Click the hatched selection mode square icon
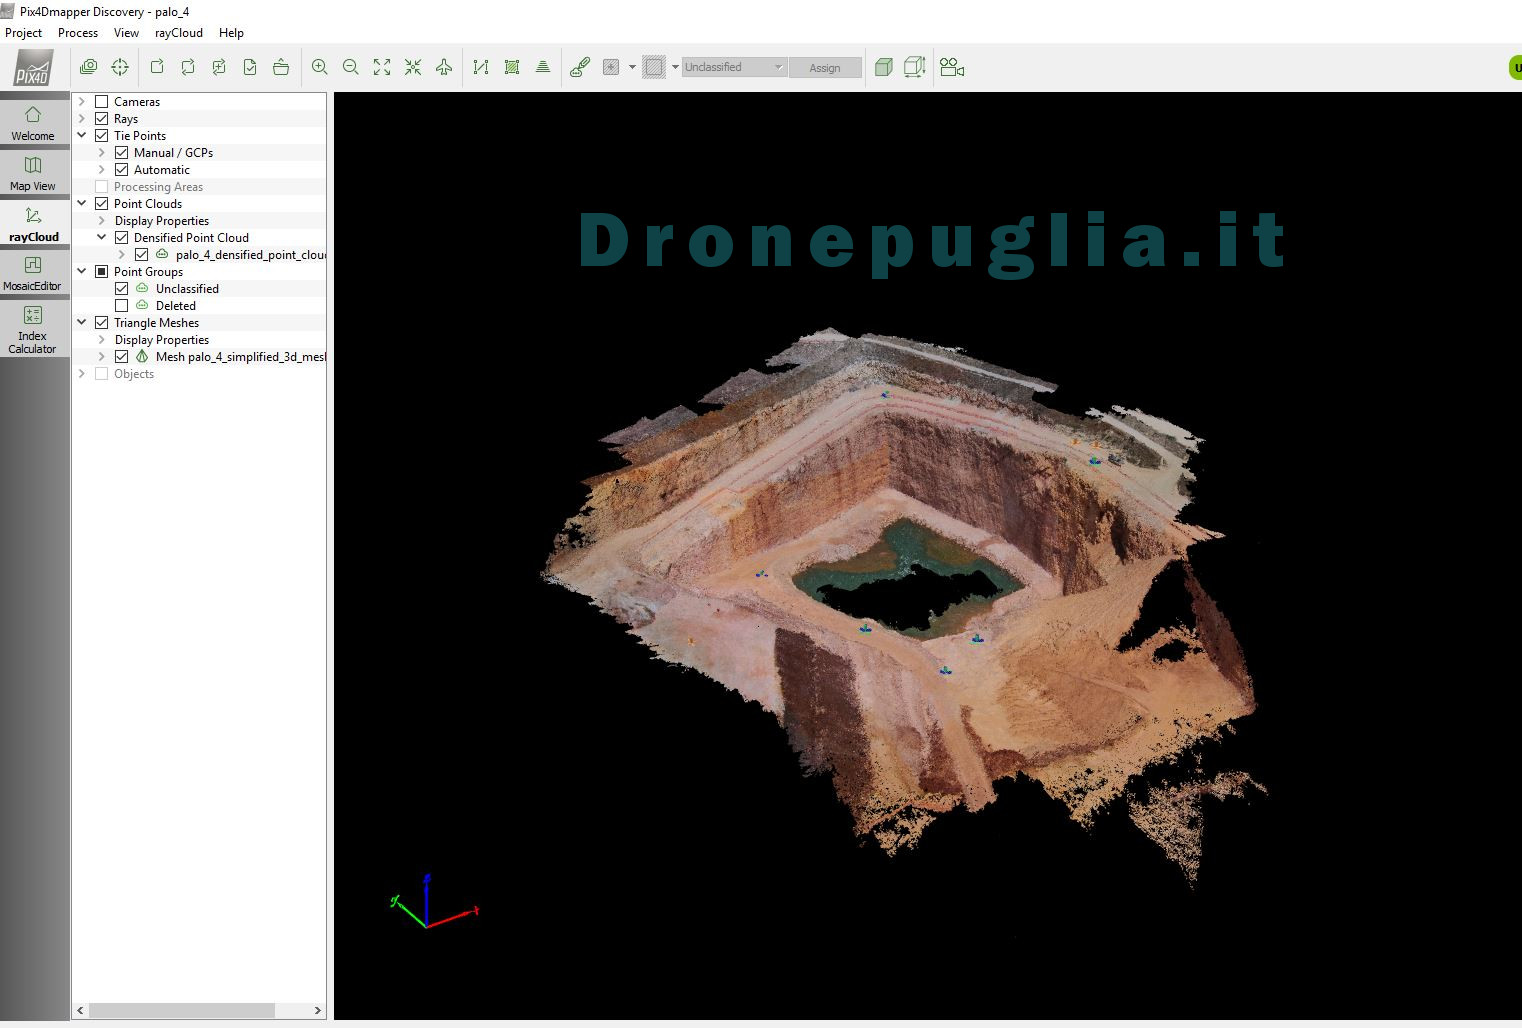The width and height of the screenshot is (1522, 1028). pos(654,67)
